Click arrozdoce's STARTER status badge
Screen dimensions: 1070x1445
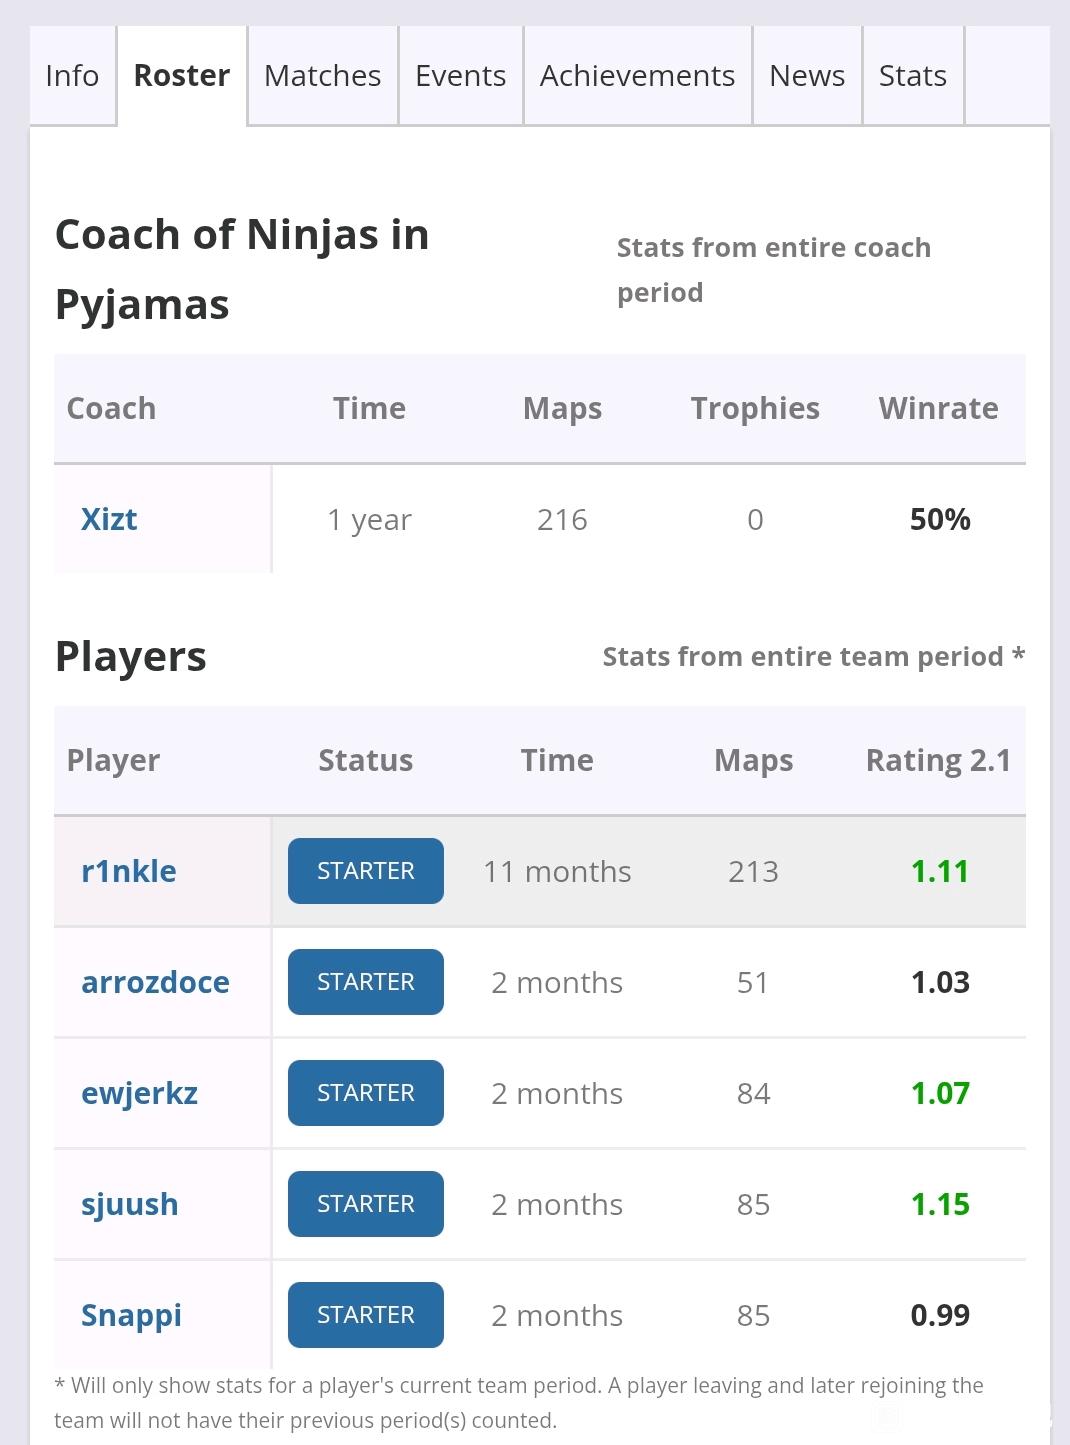pos(365,982)
